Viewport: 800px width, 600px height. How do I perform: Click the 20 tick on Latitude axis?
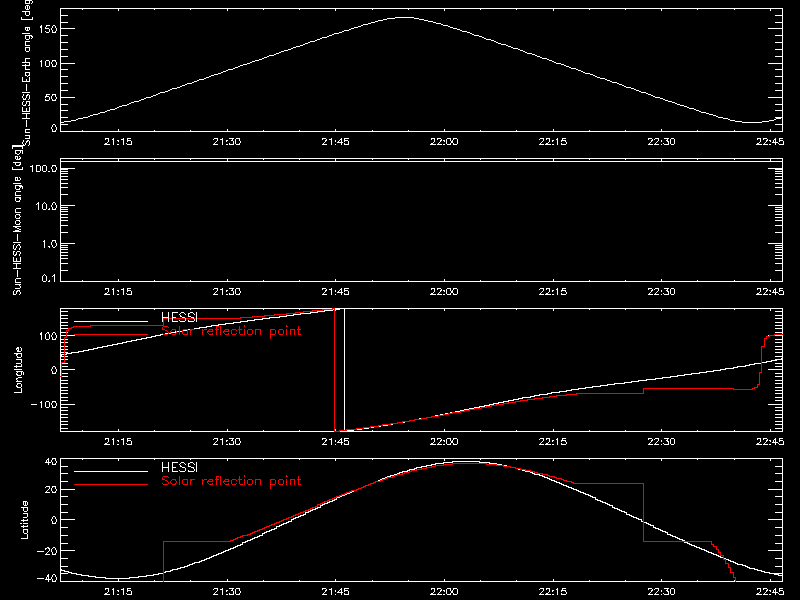(51, 490)
